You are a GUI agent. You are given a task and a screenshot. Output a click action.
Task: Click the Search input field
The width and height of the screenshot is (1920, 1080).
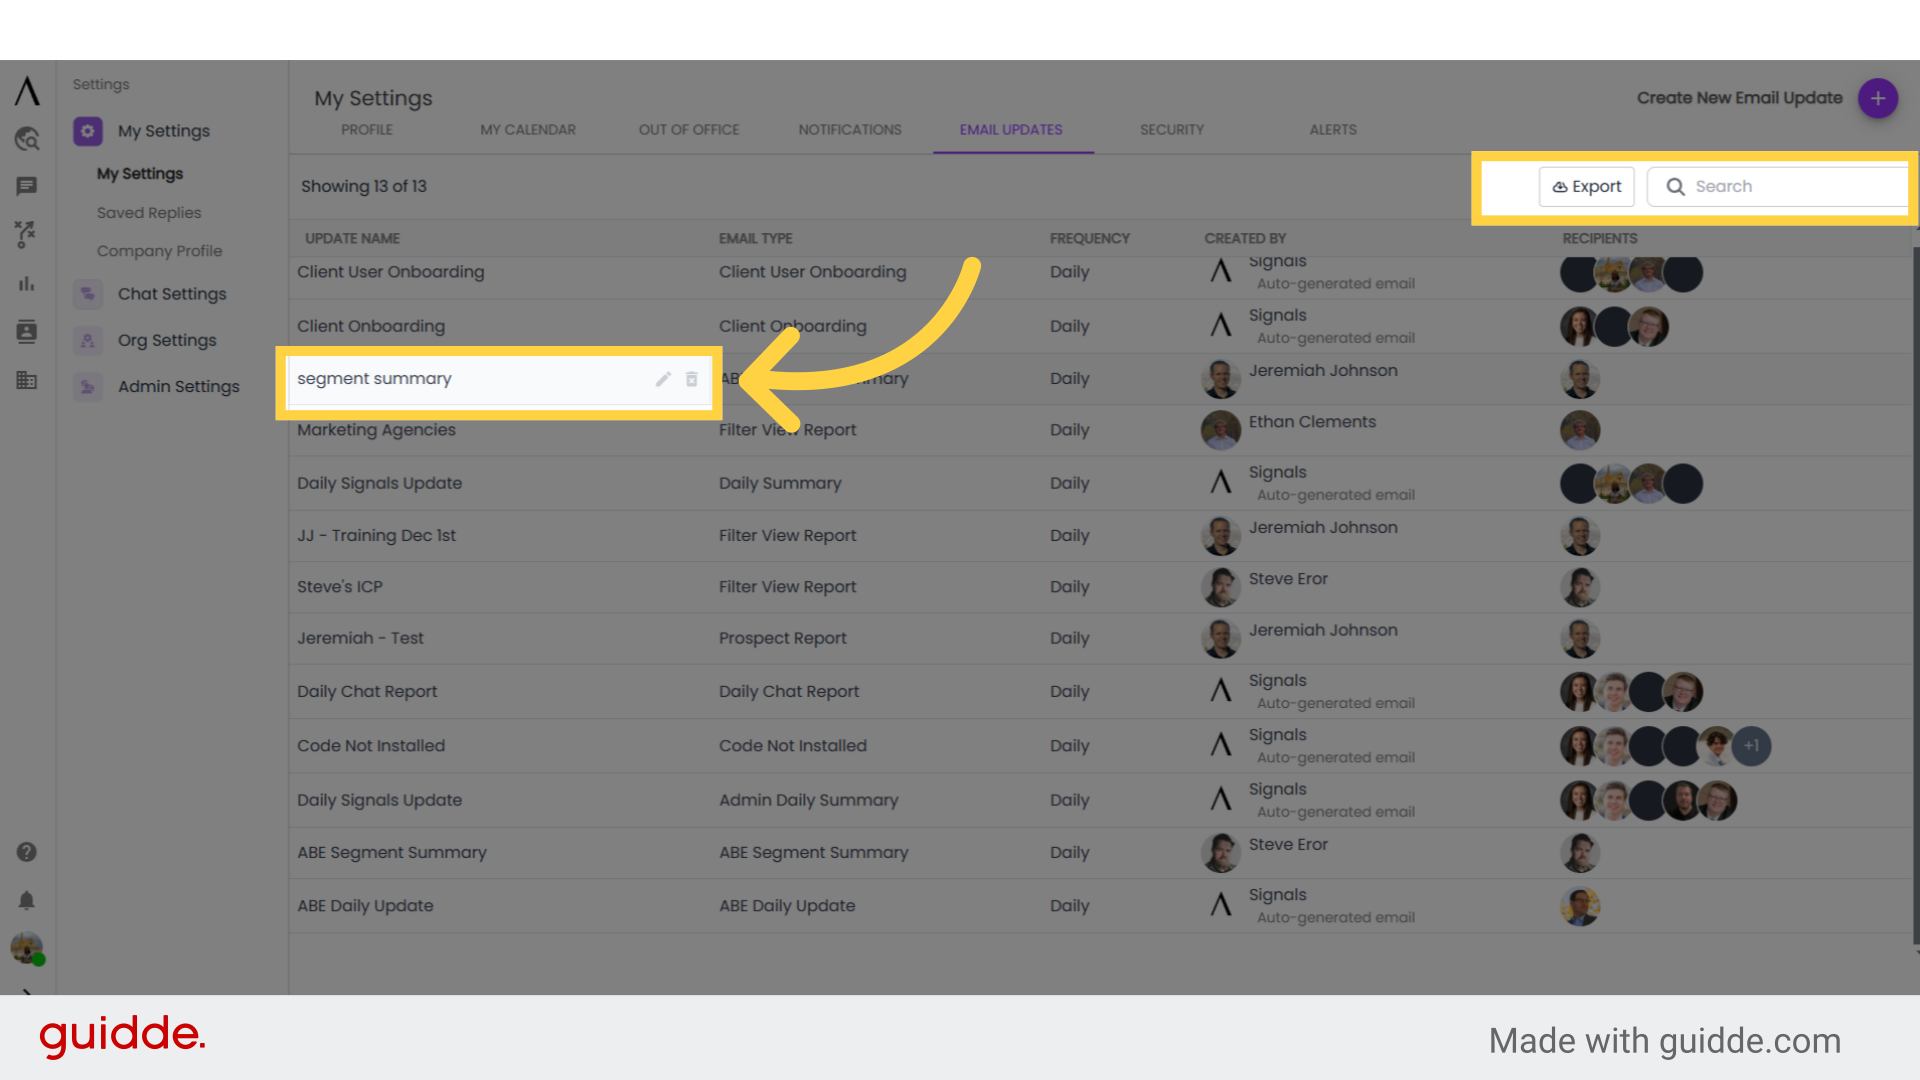point(1778,187)
